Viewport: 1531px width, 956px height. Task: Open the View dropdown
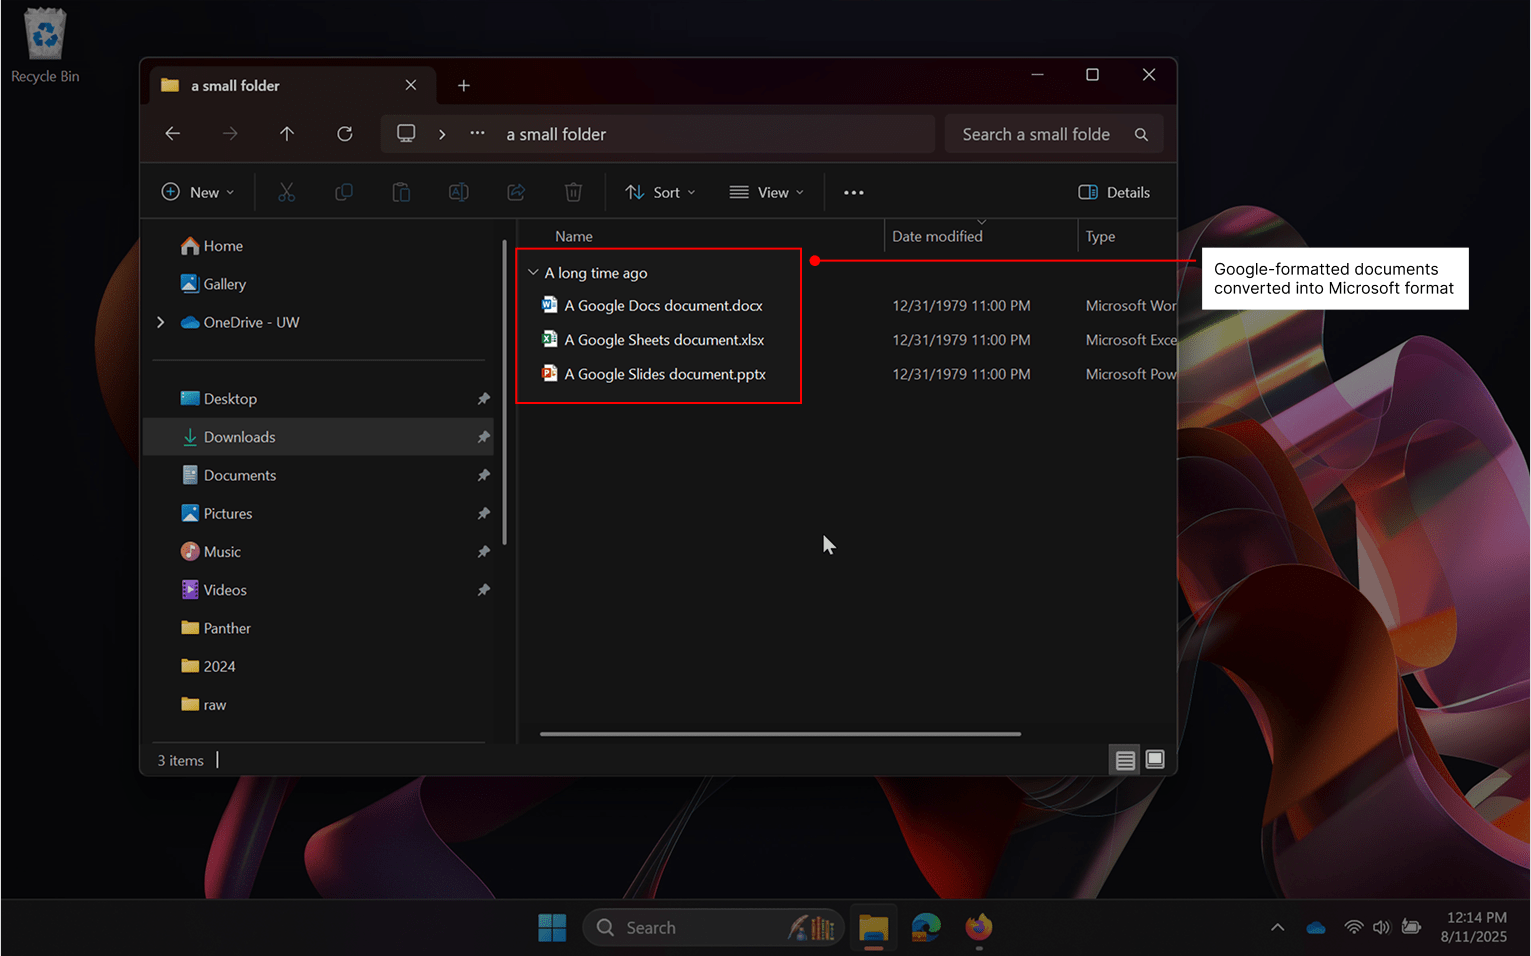coord(766,191)
